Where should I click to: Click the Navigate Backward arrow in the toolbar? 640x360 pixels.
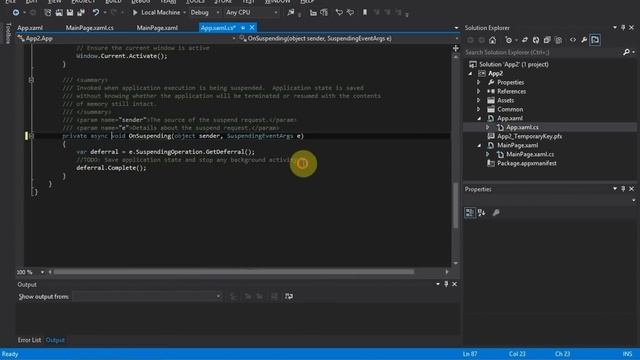(16, 13)
